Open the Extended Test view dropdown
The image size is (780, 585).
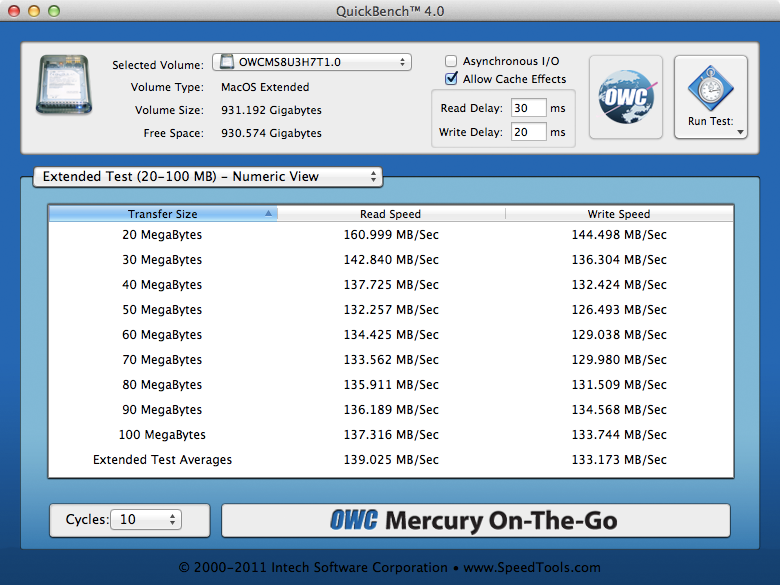[208, 177]
